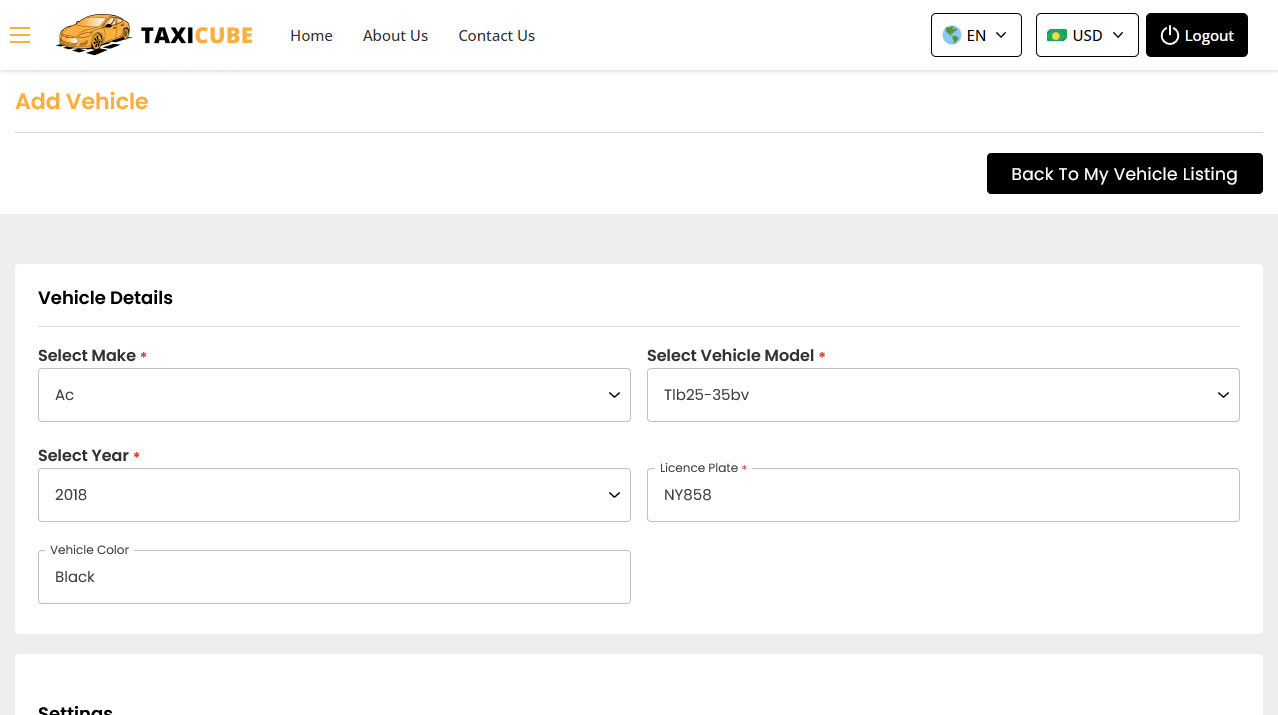Viewport: 1278px width, 715px height.
Task: Expand the Select Vehicle Model dropdown
Action: [x=943, y=394]
